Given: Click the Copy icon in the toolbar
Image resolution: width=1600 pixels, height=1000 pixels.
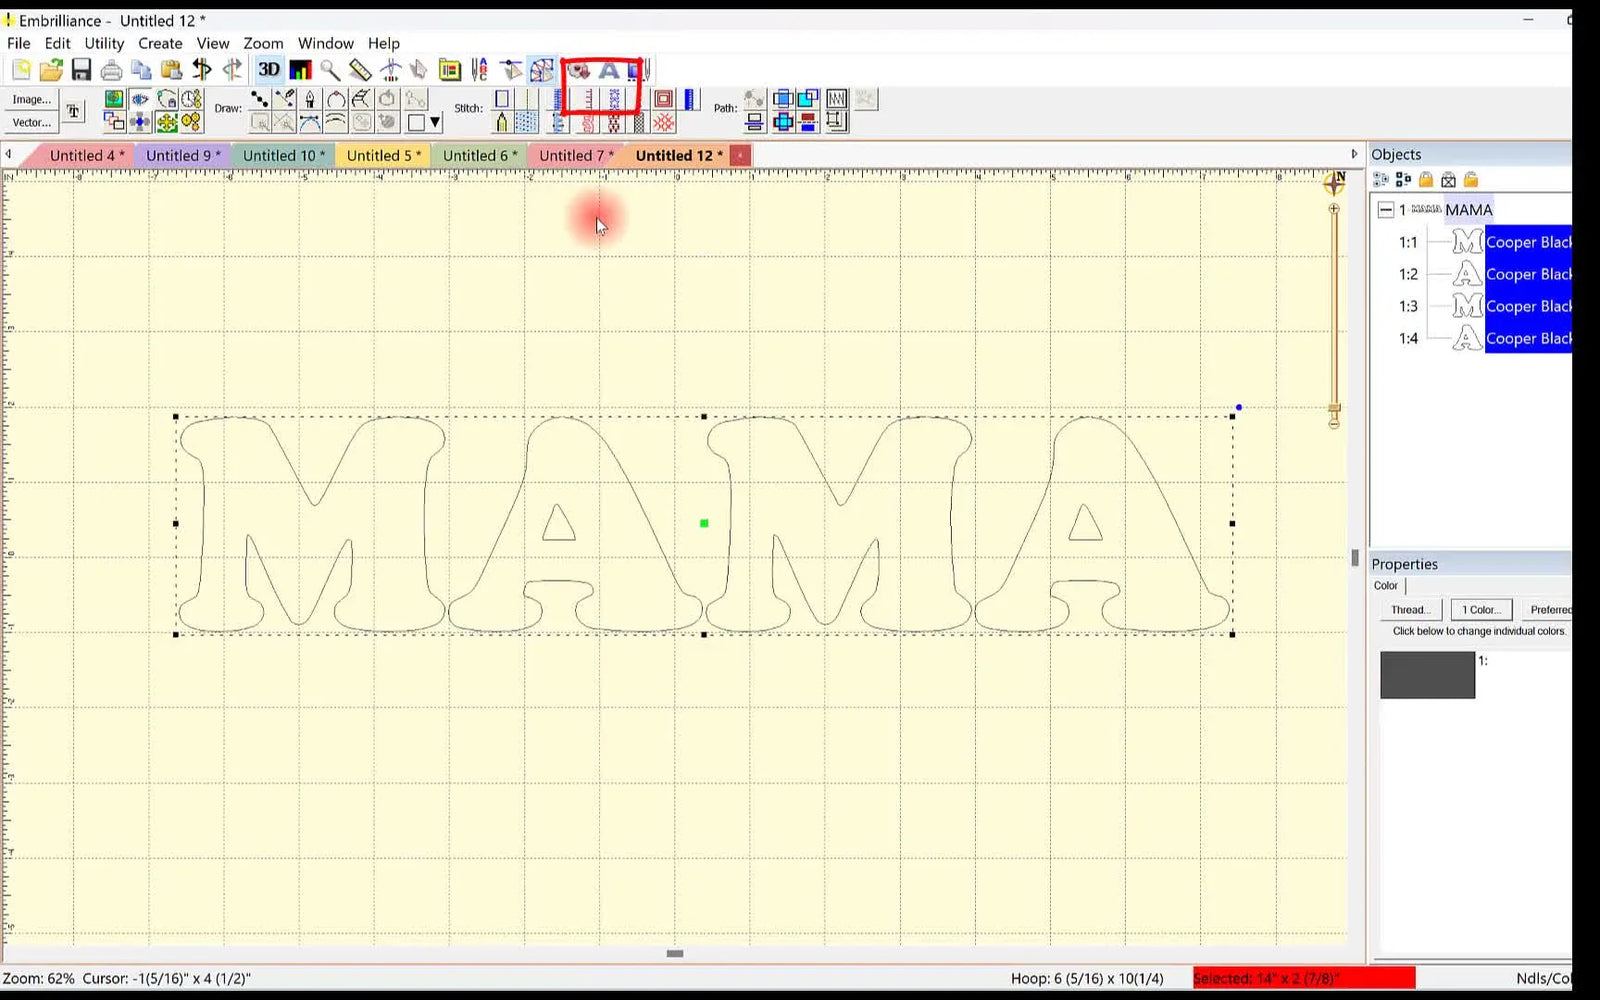Looking at the screenshot, I should [141, 69].
